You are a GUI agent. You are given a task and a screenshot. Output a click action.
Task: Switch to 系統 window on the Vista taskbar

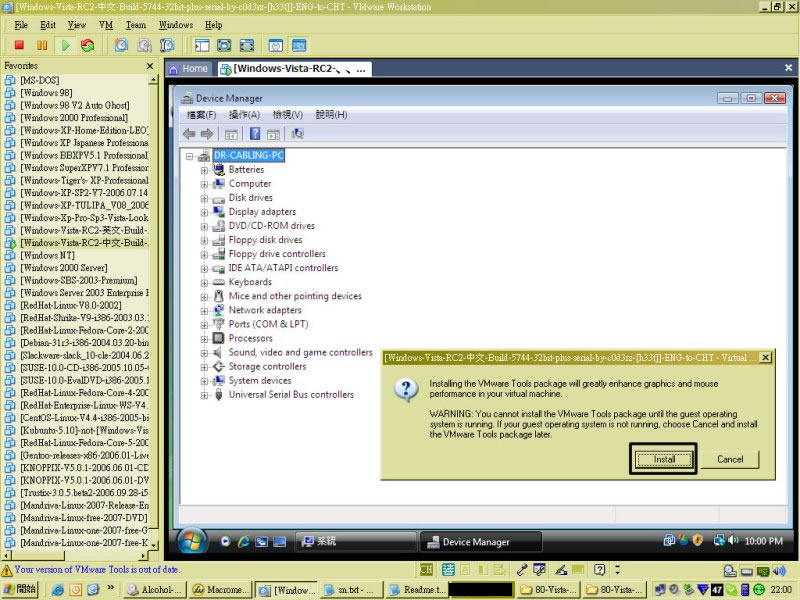click(x=356, y=541)
